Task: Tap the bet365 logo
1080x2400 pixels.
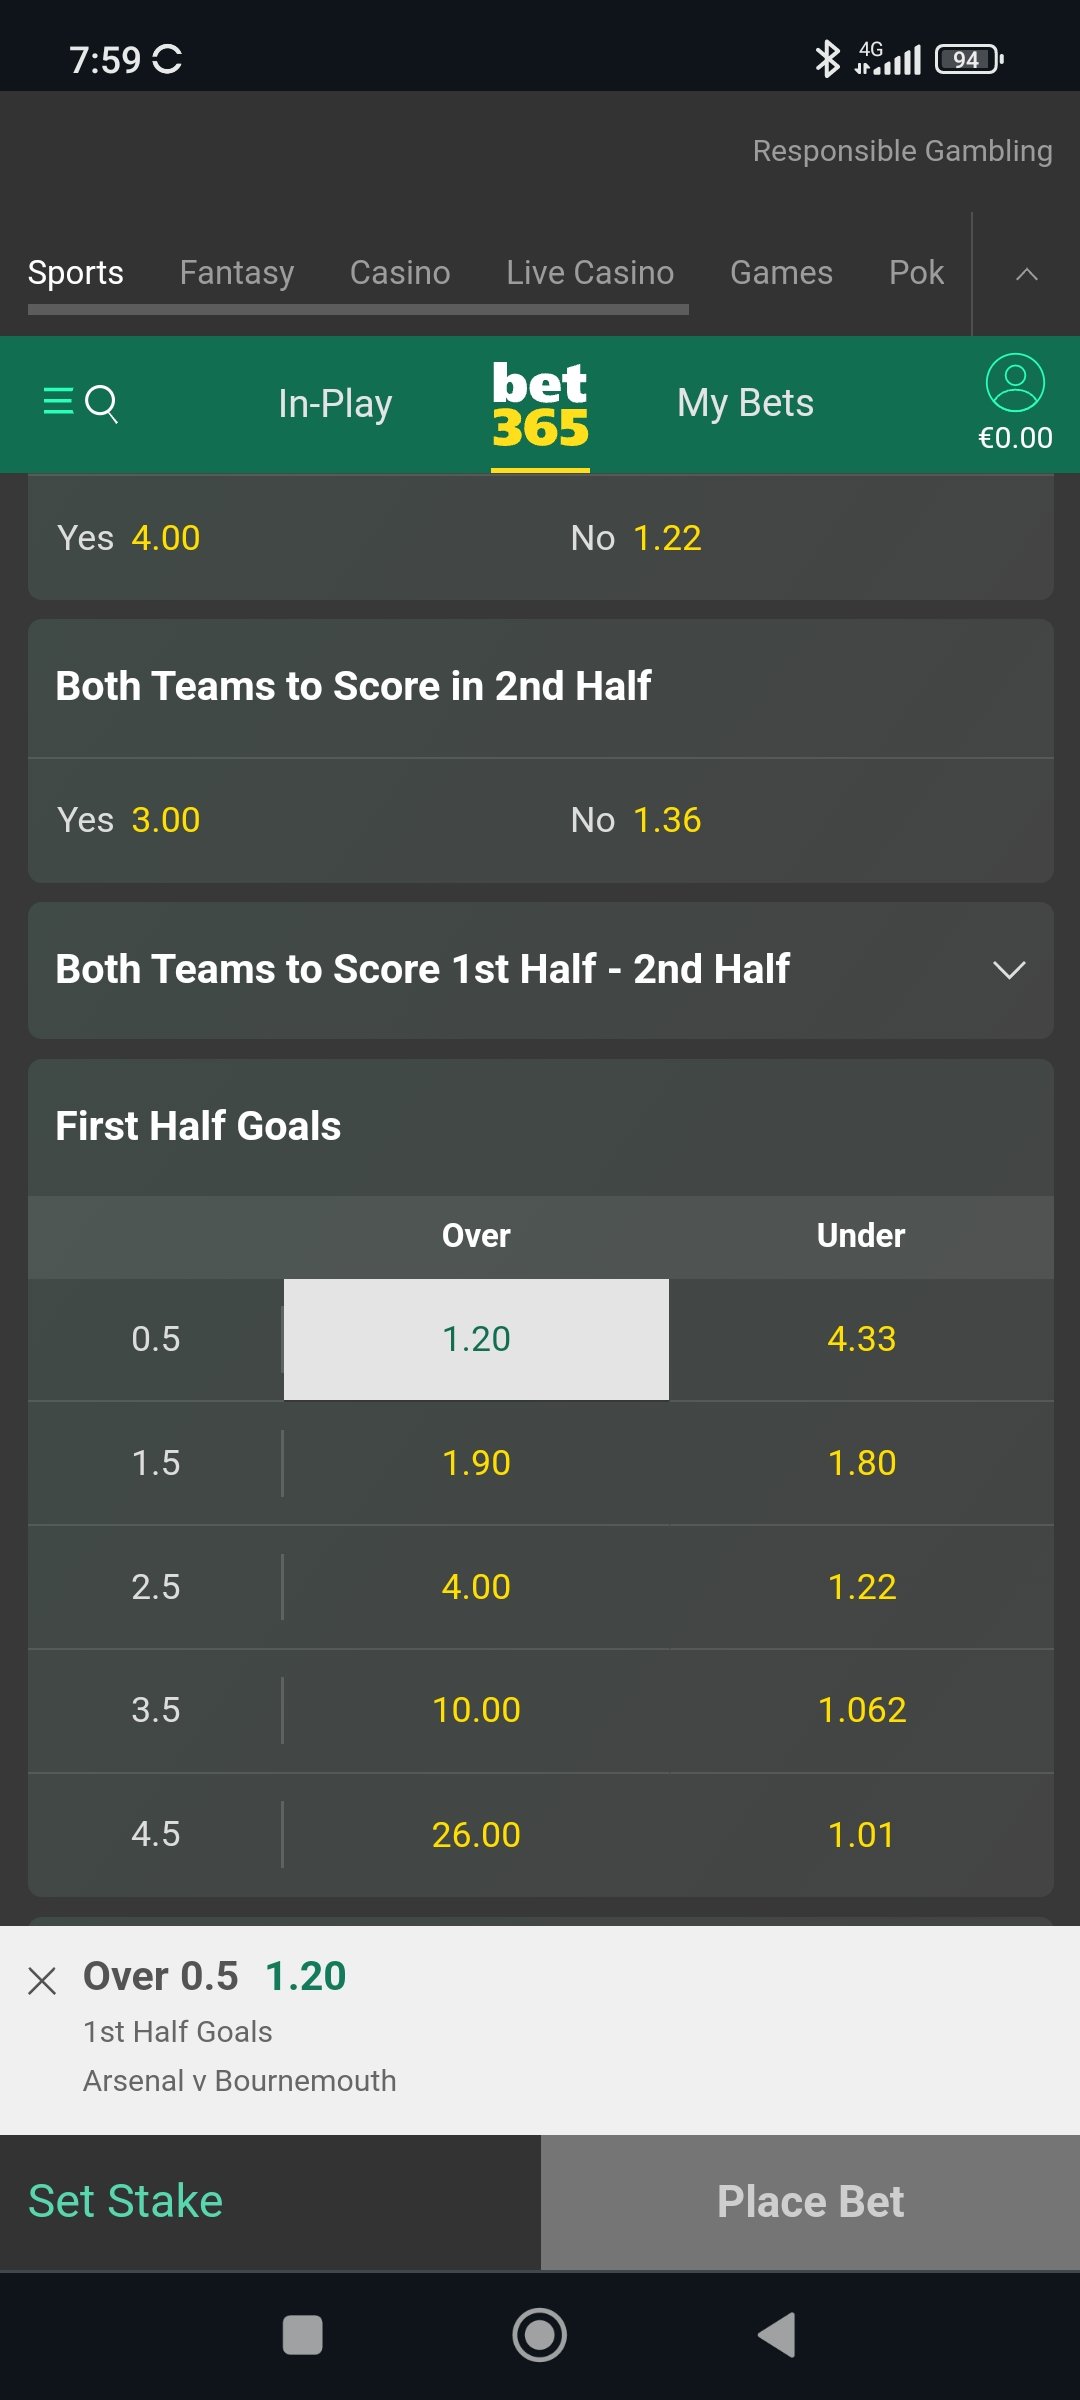Action: click(540, 404)
